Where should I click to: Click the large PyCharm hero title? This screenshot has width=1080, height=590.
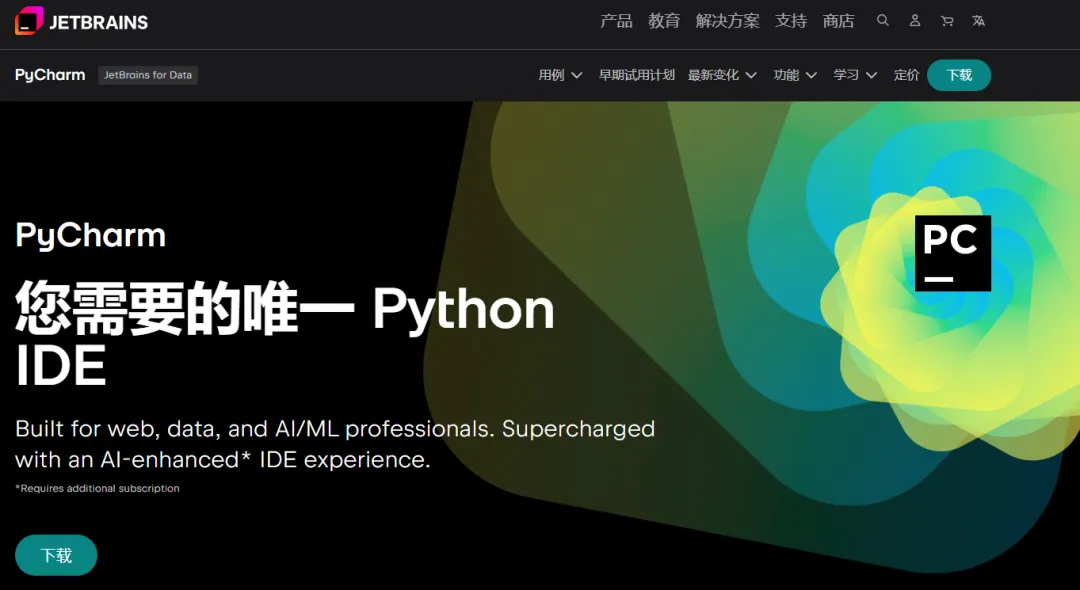(x=90, y=235)
